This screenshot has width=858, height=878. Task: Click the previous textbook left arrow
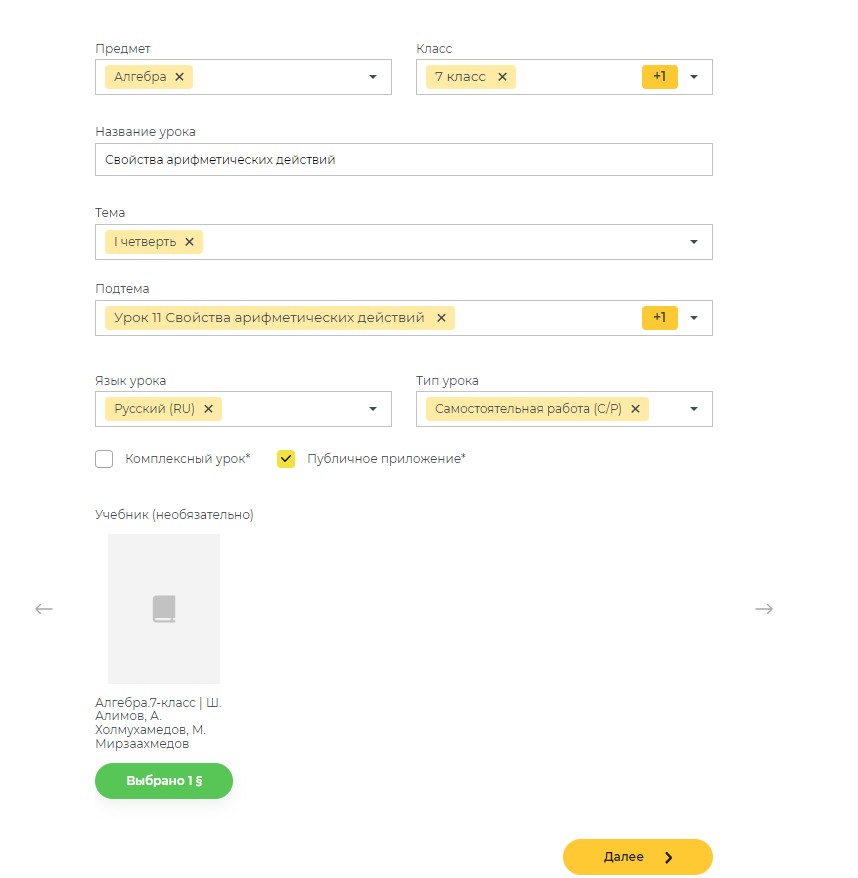[44, 609]
